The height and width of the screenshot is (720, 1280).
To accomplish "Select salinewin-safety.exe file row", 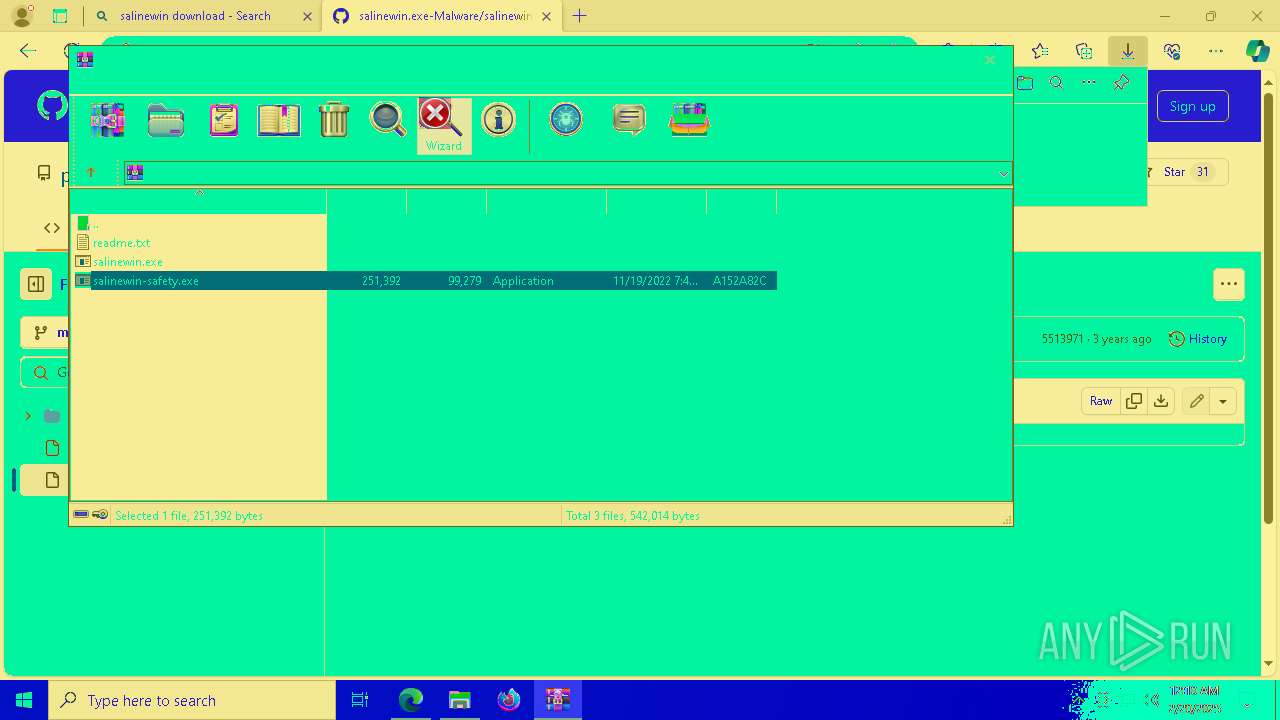I will point(426,281).
